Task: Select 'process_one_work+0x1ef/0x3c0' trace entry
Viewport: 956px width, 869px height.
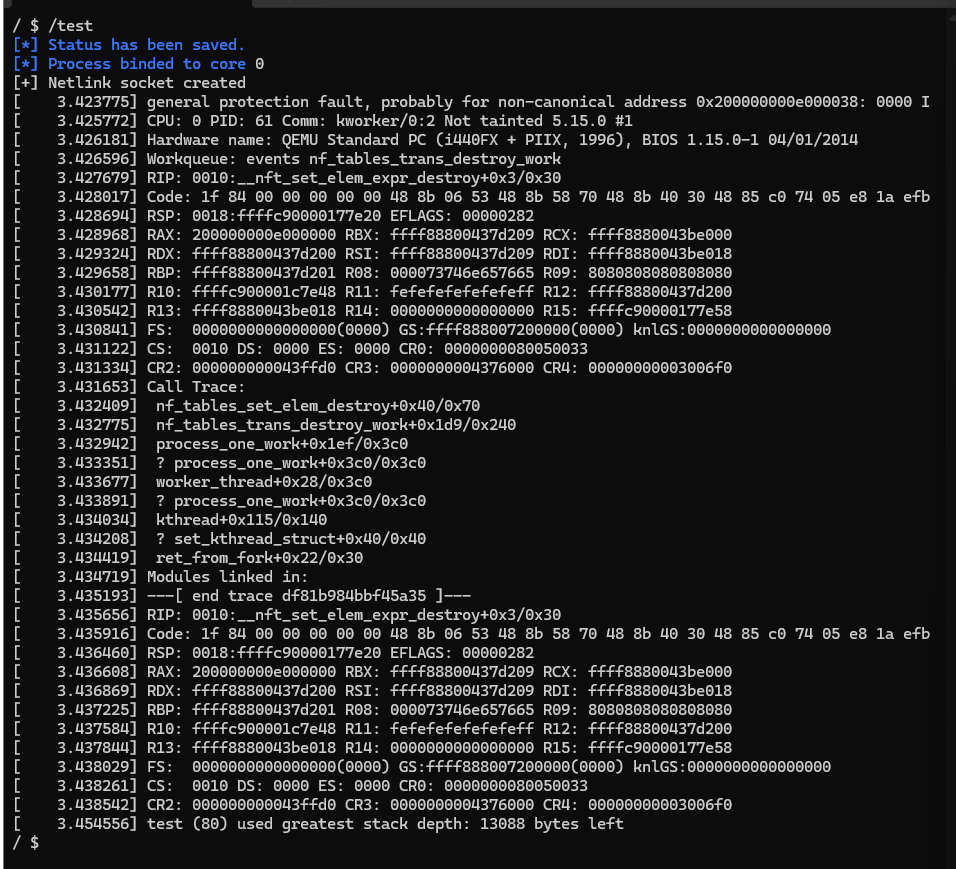Action: pos(282,443)
